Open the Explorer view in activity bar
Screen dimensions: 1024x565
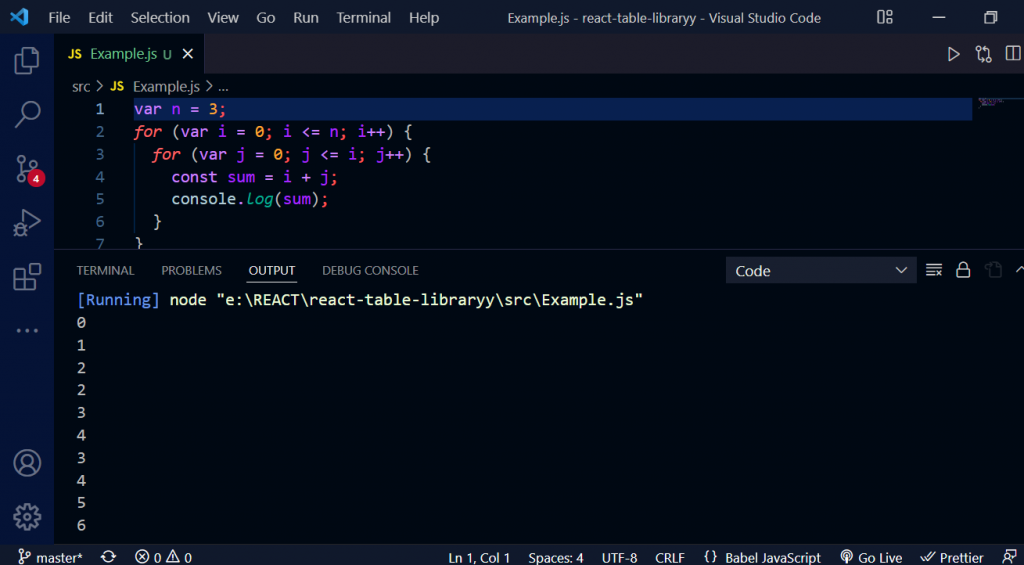27,62
